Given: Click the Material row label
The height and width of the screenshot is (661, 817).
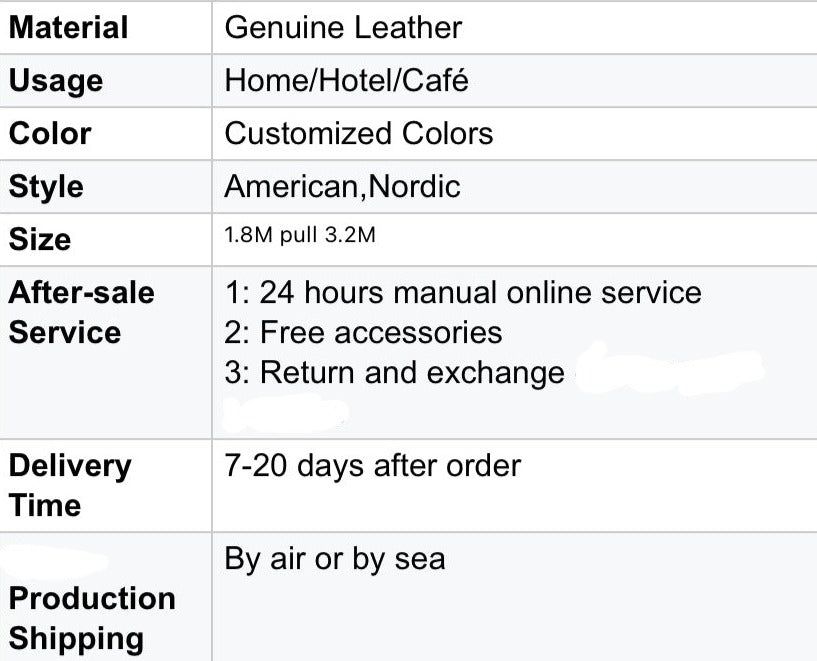Looking at the screenshot, I should pos(68,28).
